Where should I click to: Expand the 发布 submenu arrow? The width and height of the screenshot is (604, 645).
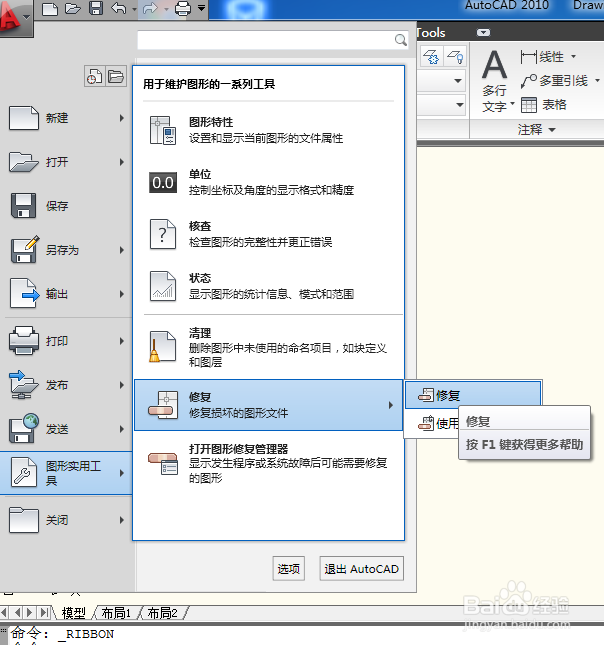click(122, 385)
